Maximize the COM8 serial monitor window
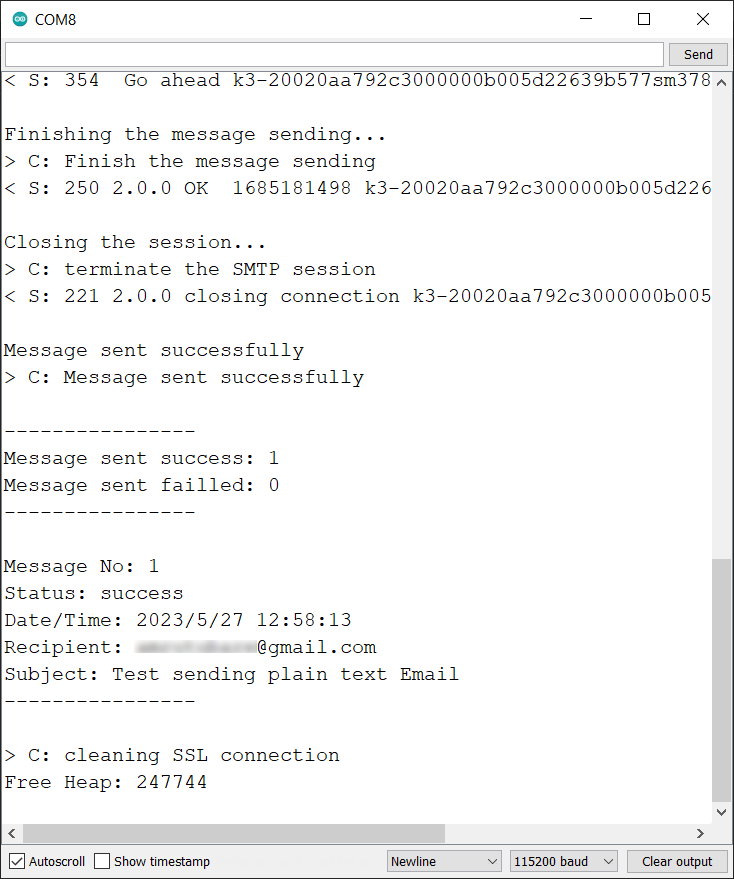This screenshot has height=879, width=734. (x=644, y=19)
